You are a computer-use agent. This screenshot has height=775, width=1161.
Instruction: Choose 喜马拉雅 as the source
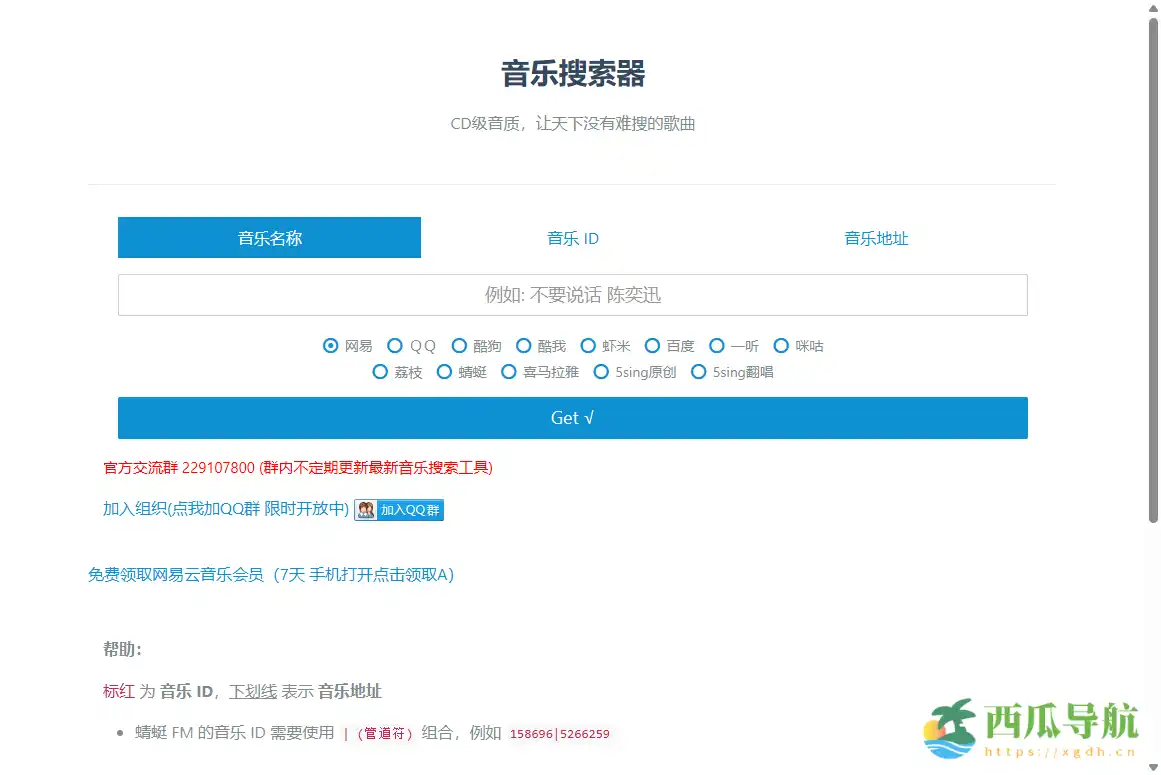click(509, 372)
